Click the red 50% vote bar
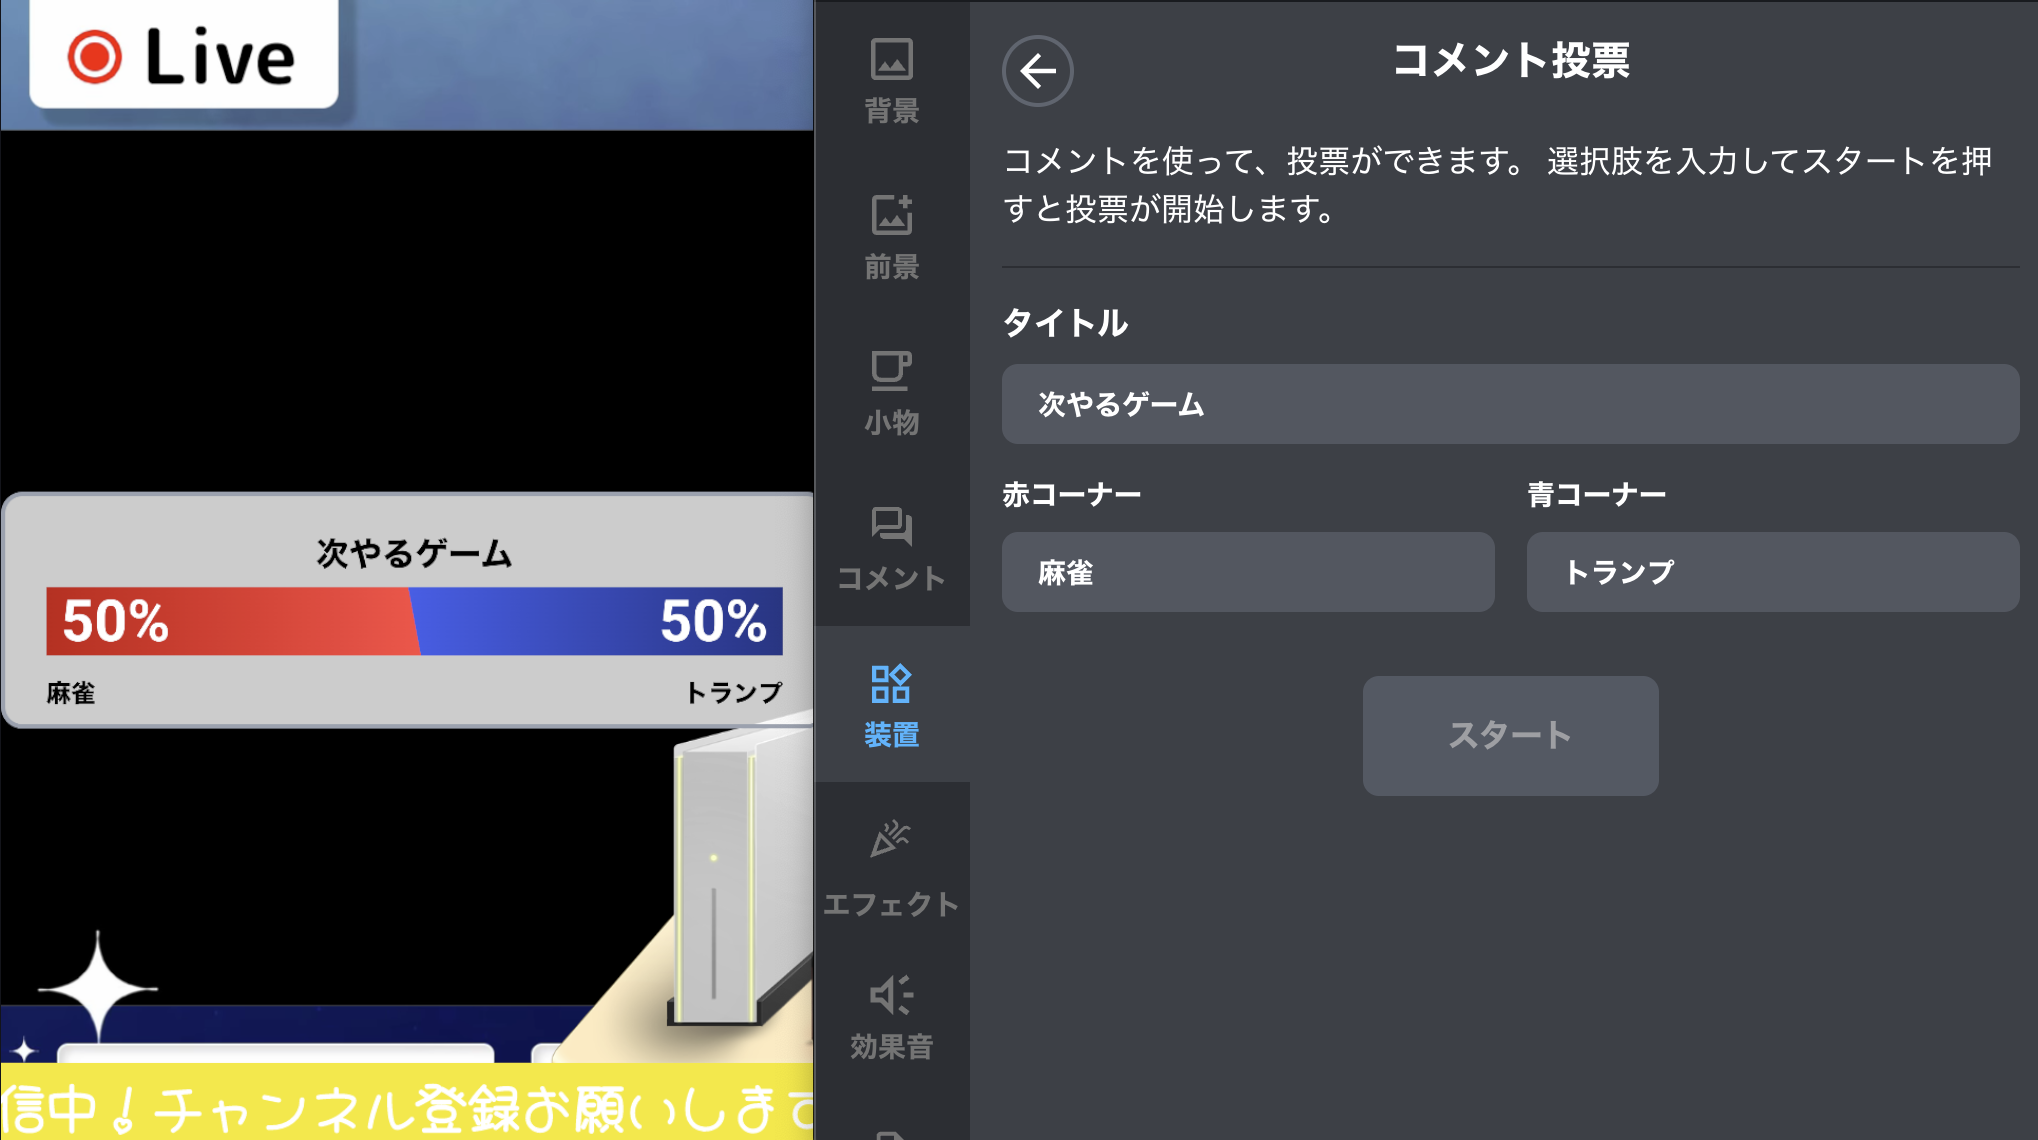2038x1140 pixels. (228, 621)
